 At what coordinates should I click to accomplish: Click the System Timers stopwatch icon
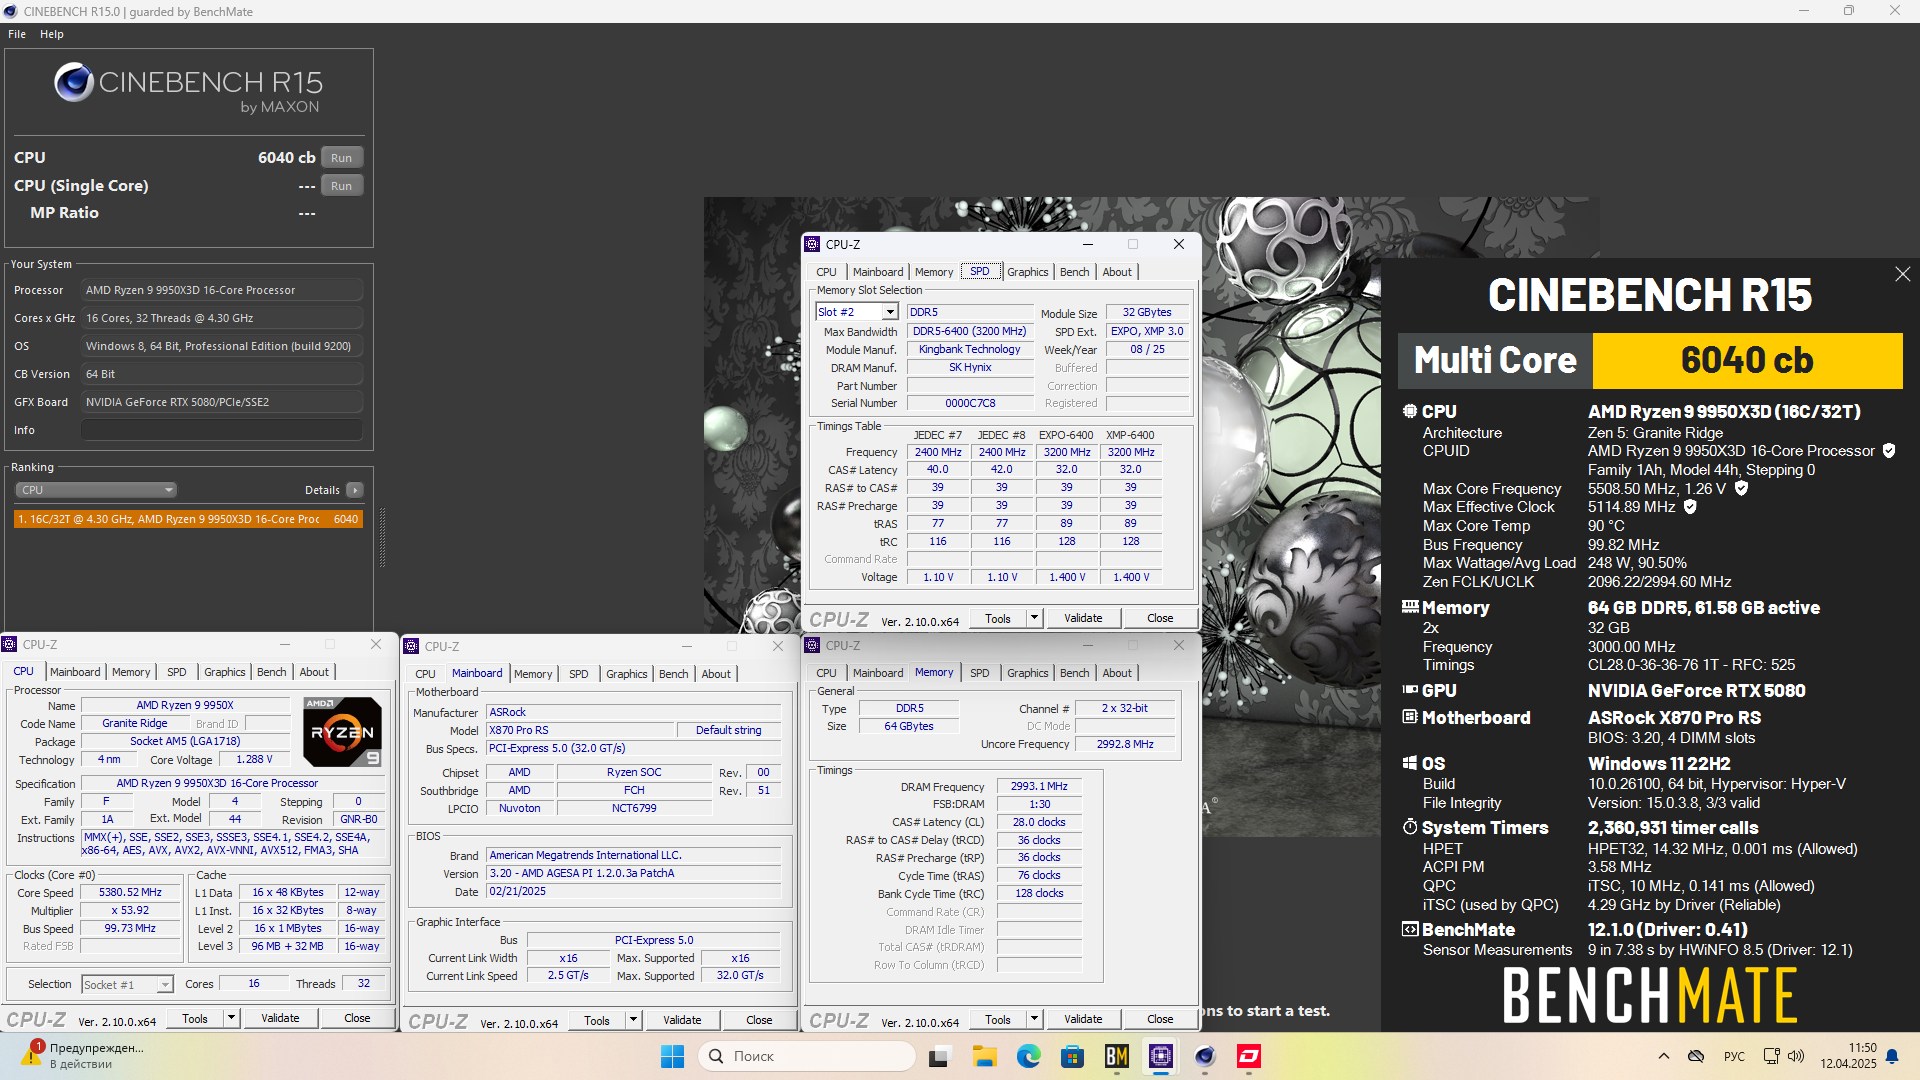1410,827
